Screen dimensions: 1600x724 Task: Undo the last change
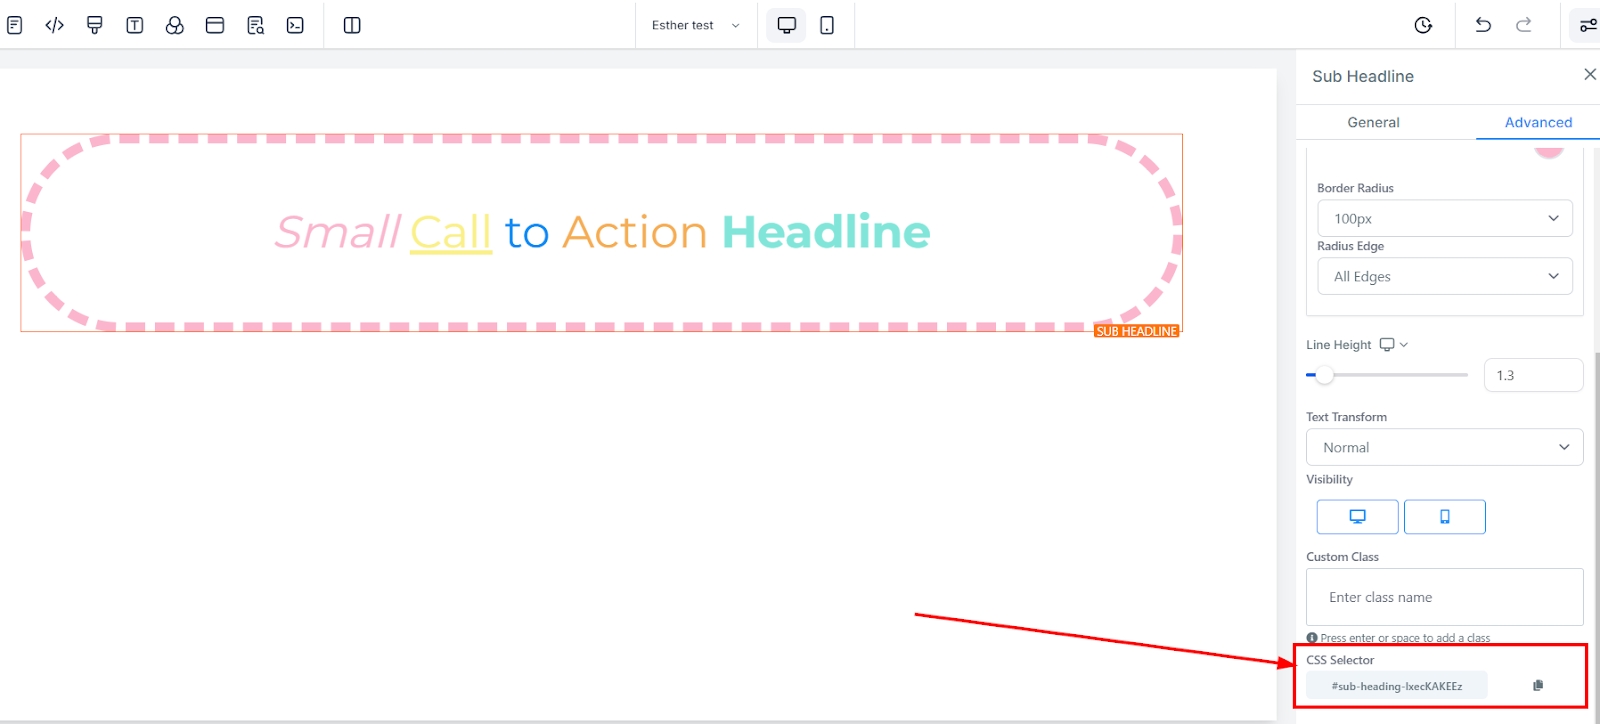1483,25
